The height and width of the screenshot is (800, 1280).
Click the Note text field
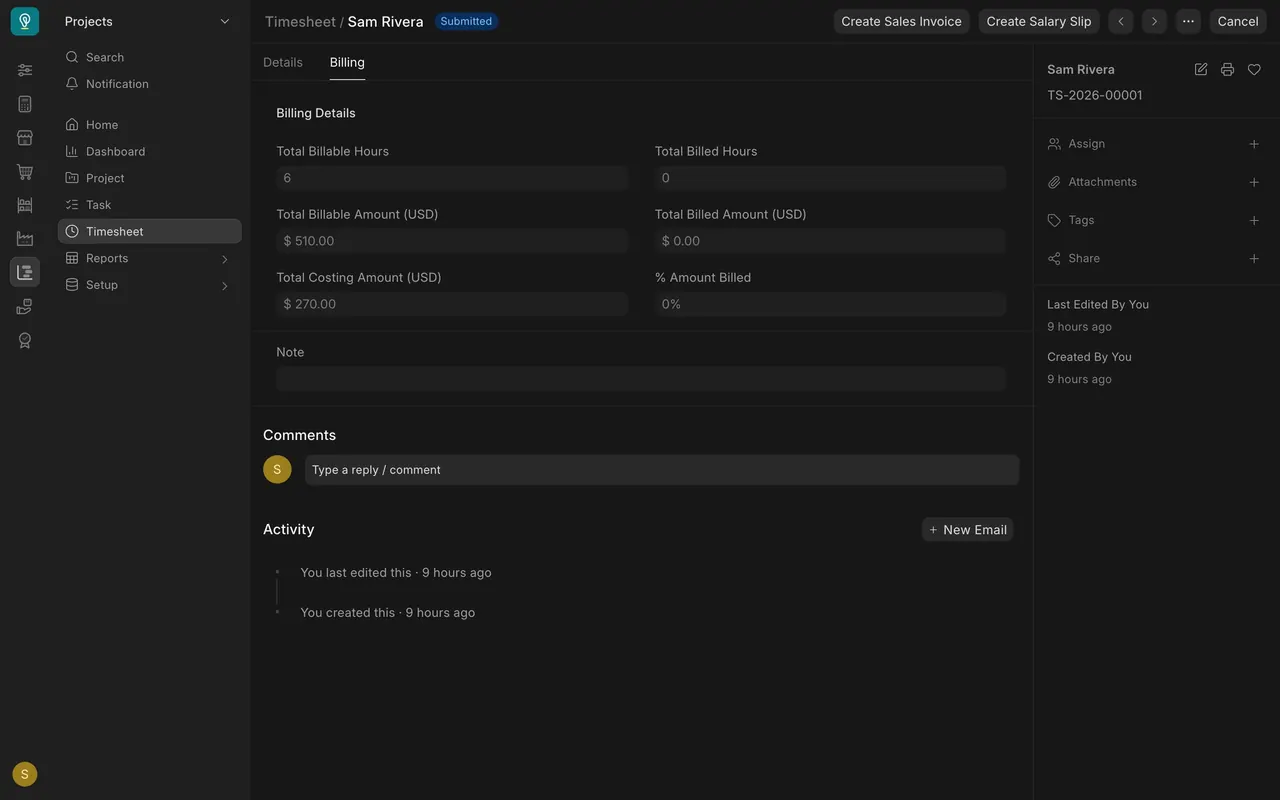(641, 378)
